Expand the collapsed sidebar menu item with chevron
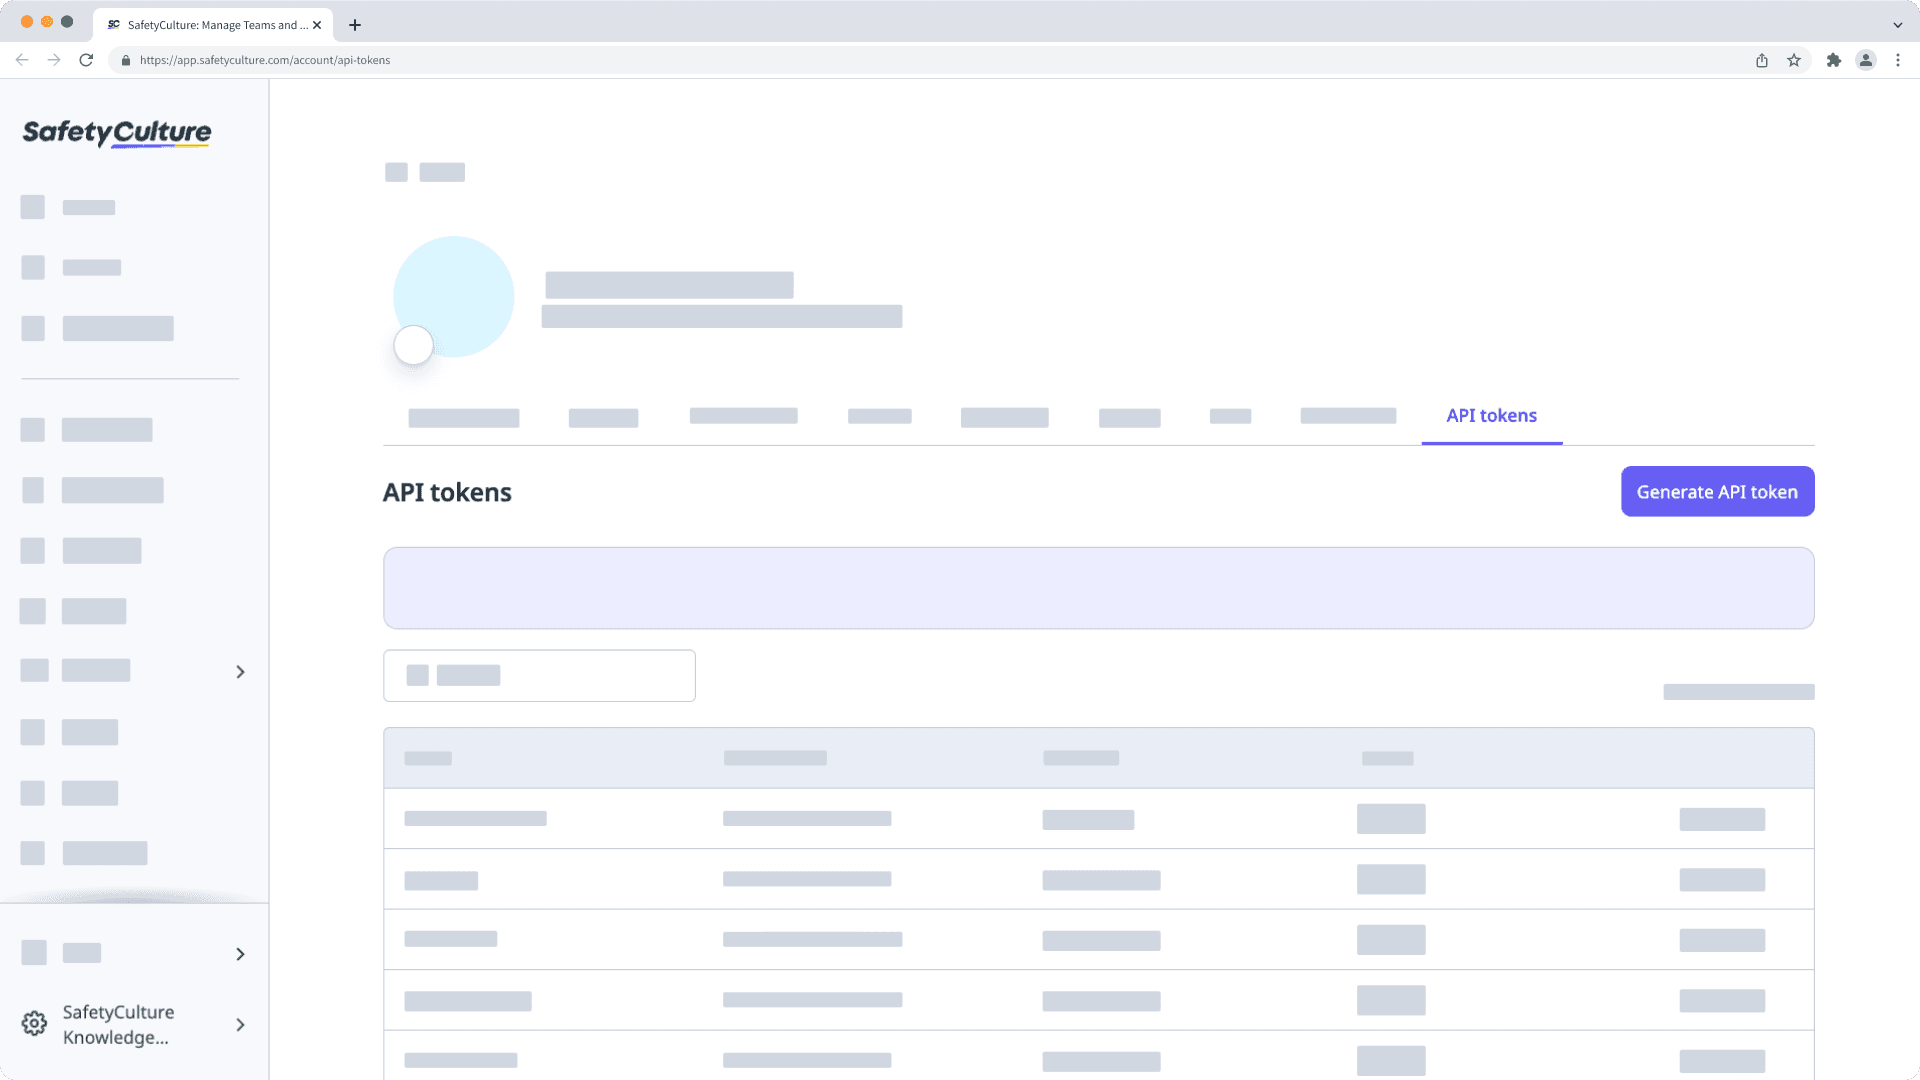 pyautogui.click(x=240, y=672)
